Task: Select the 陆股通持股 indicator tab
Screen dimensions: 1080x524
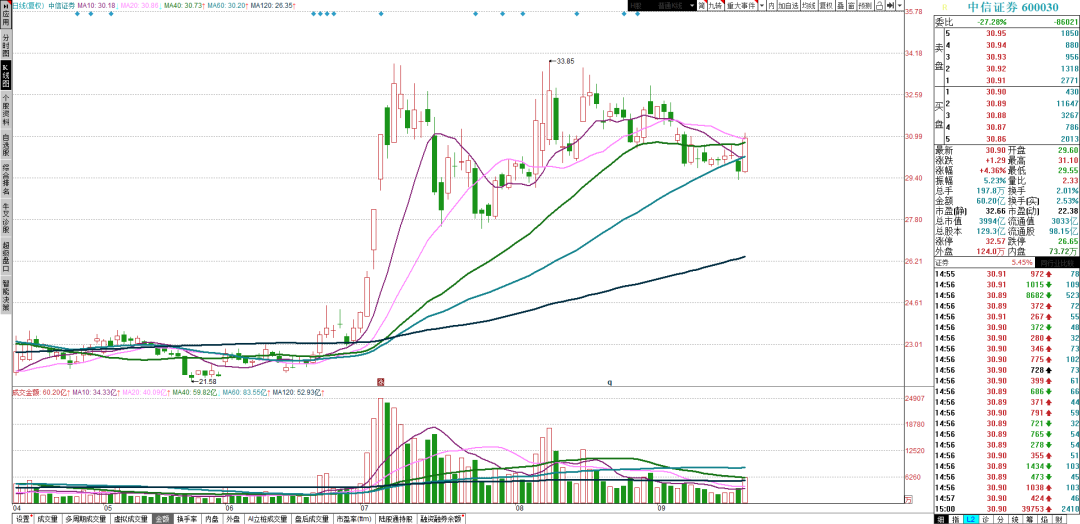Action: click(x=395, y=518)
